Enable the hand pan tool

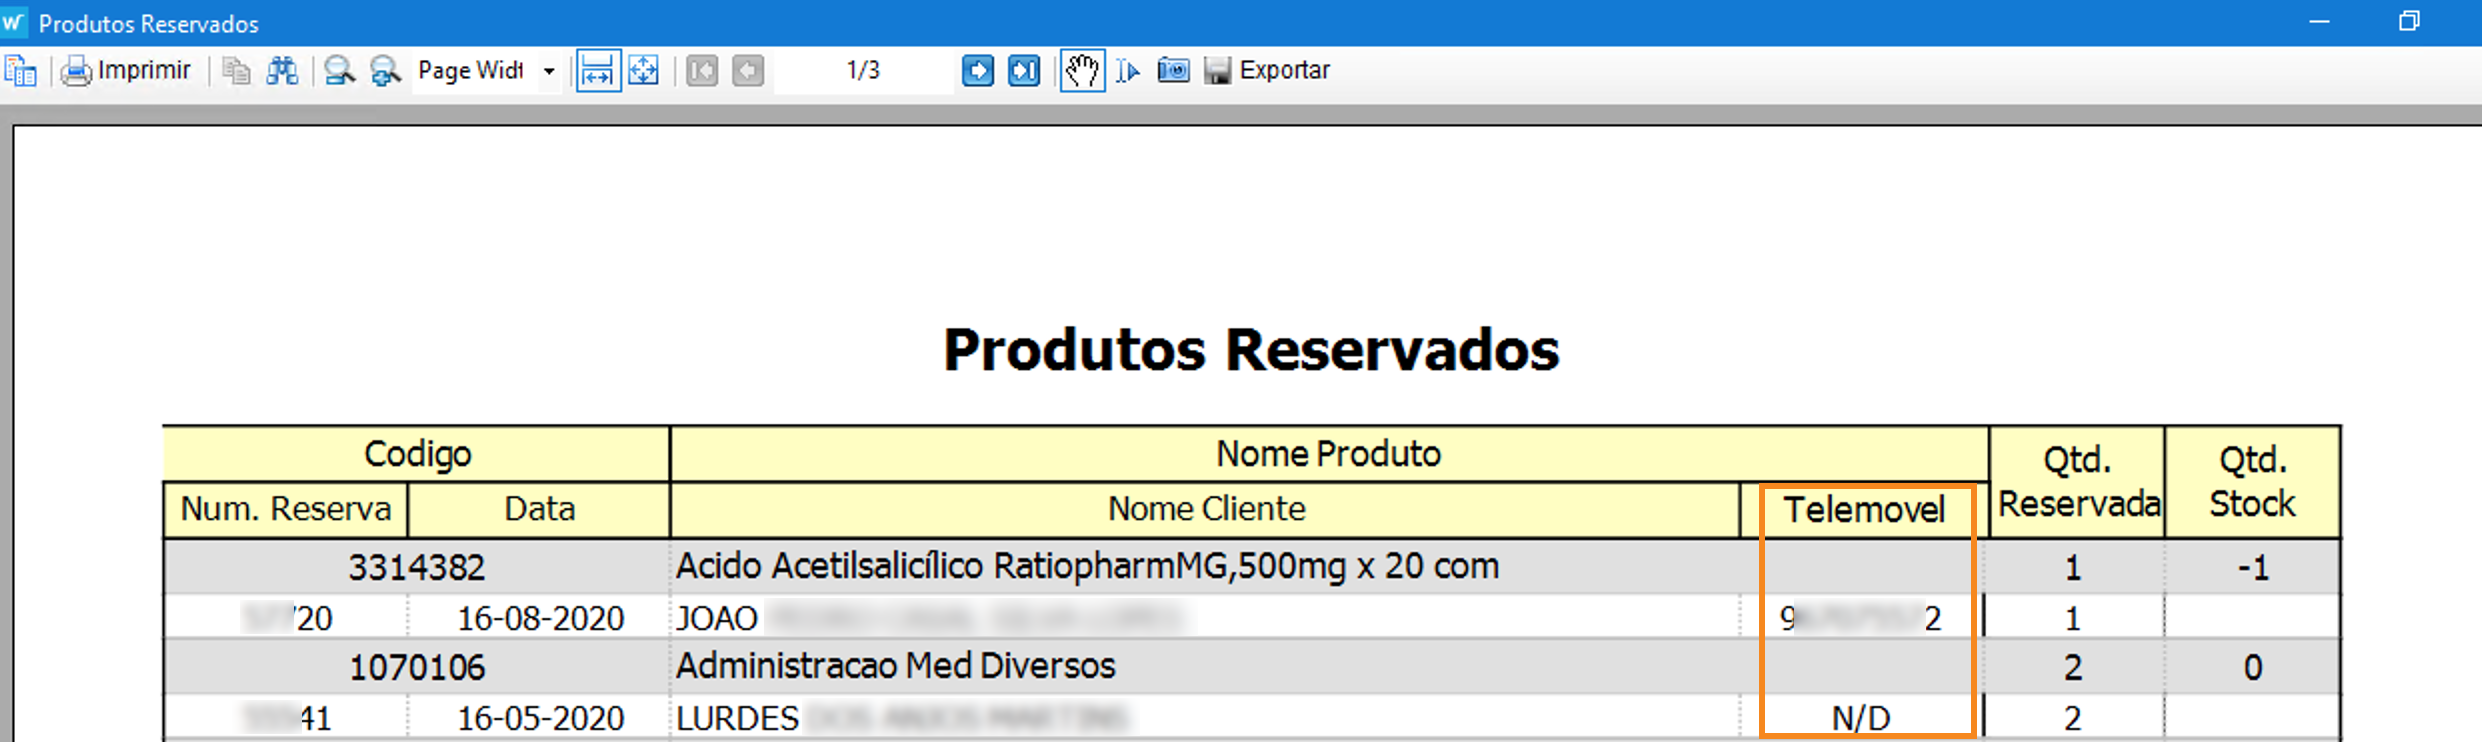coord(1082,71)
